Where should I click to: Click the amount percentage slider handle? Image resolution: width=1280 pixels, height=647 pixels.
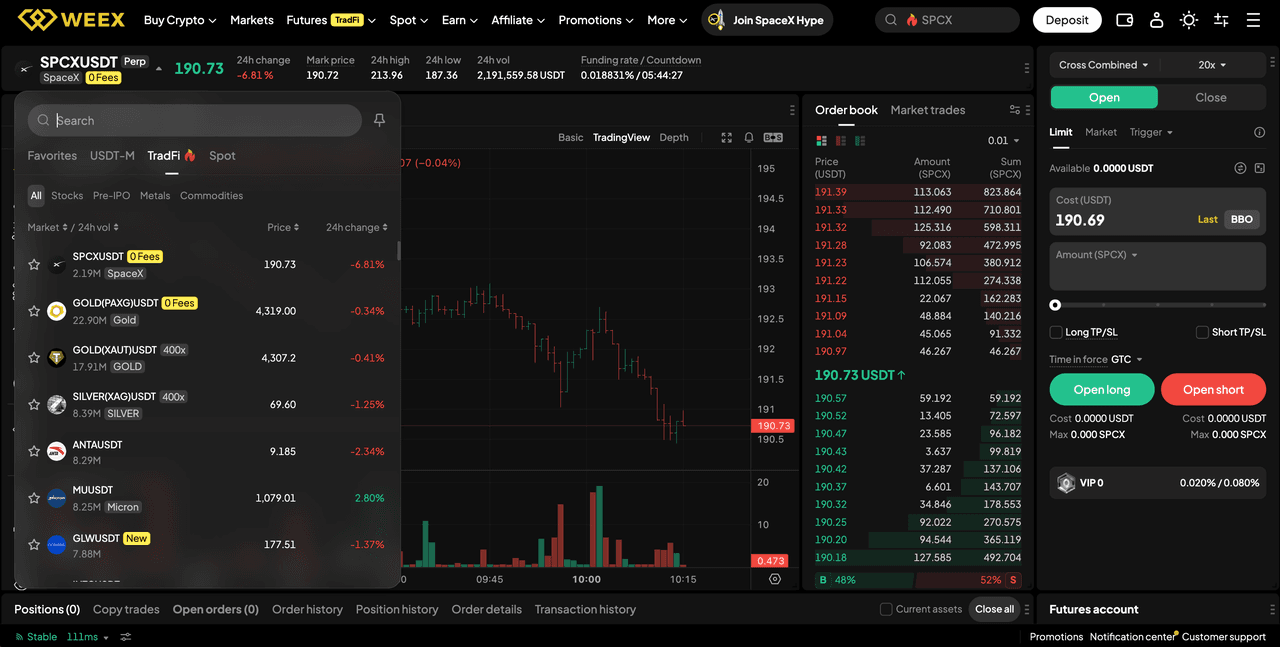pos(1055,305)
